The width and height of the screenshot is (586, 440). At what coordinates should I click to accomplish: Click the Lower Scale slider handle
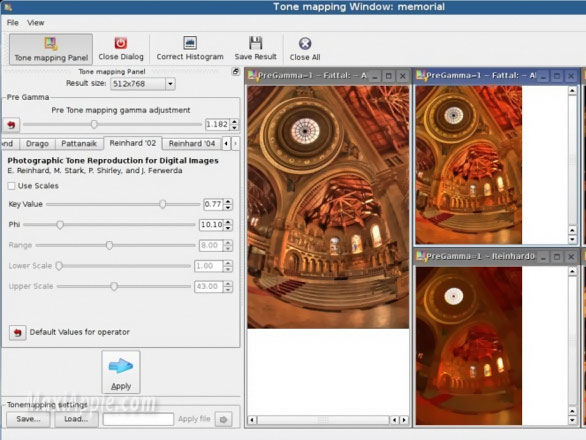pos(59,266)
